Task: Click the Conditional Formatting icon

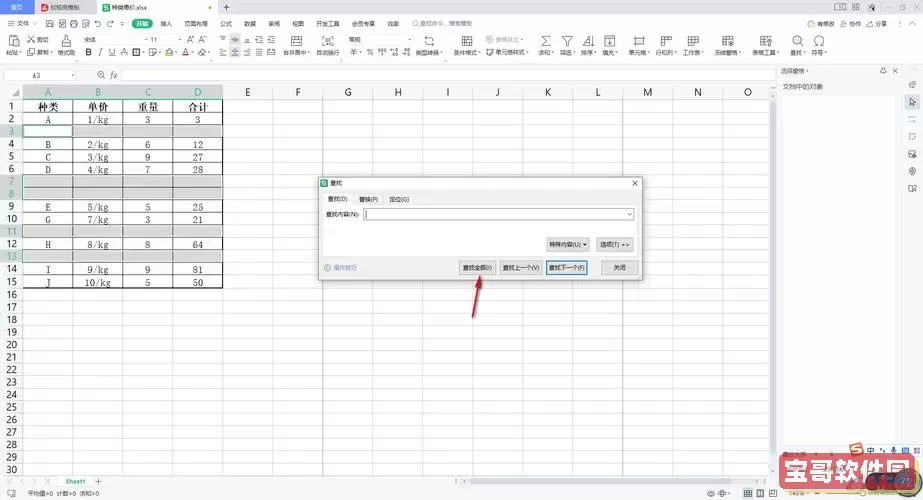Action: click(467, 41)
